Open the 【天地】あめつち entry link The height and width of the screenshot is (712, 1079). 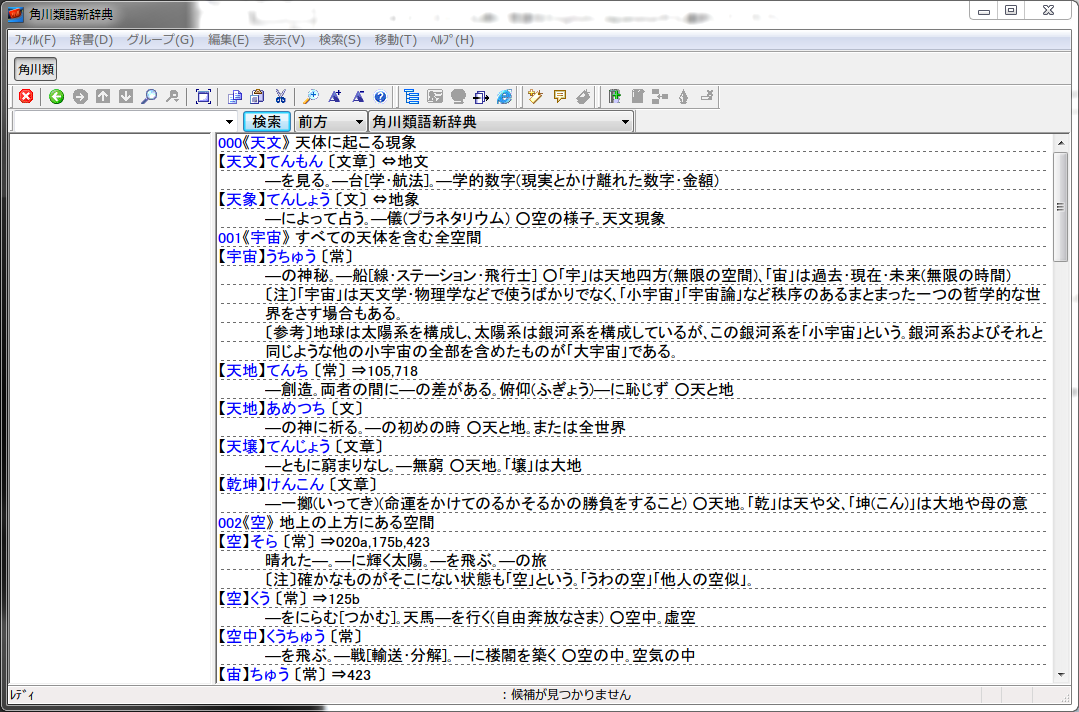click(272, 409)
